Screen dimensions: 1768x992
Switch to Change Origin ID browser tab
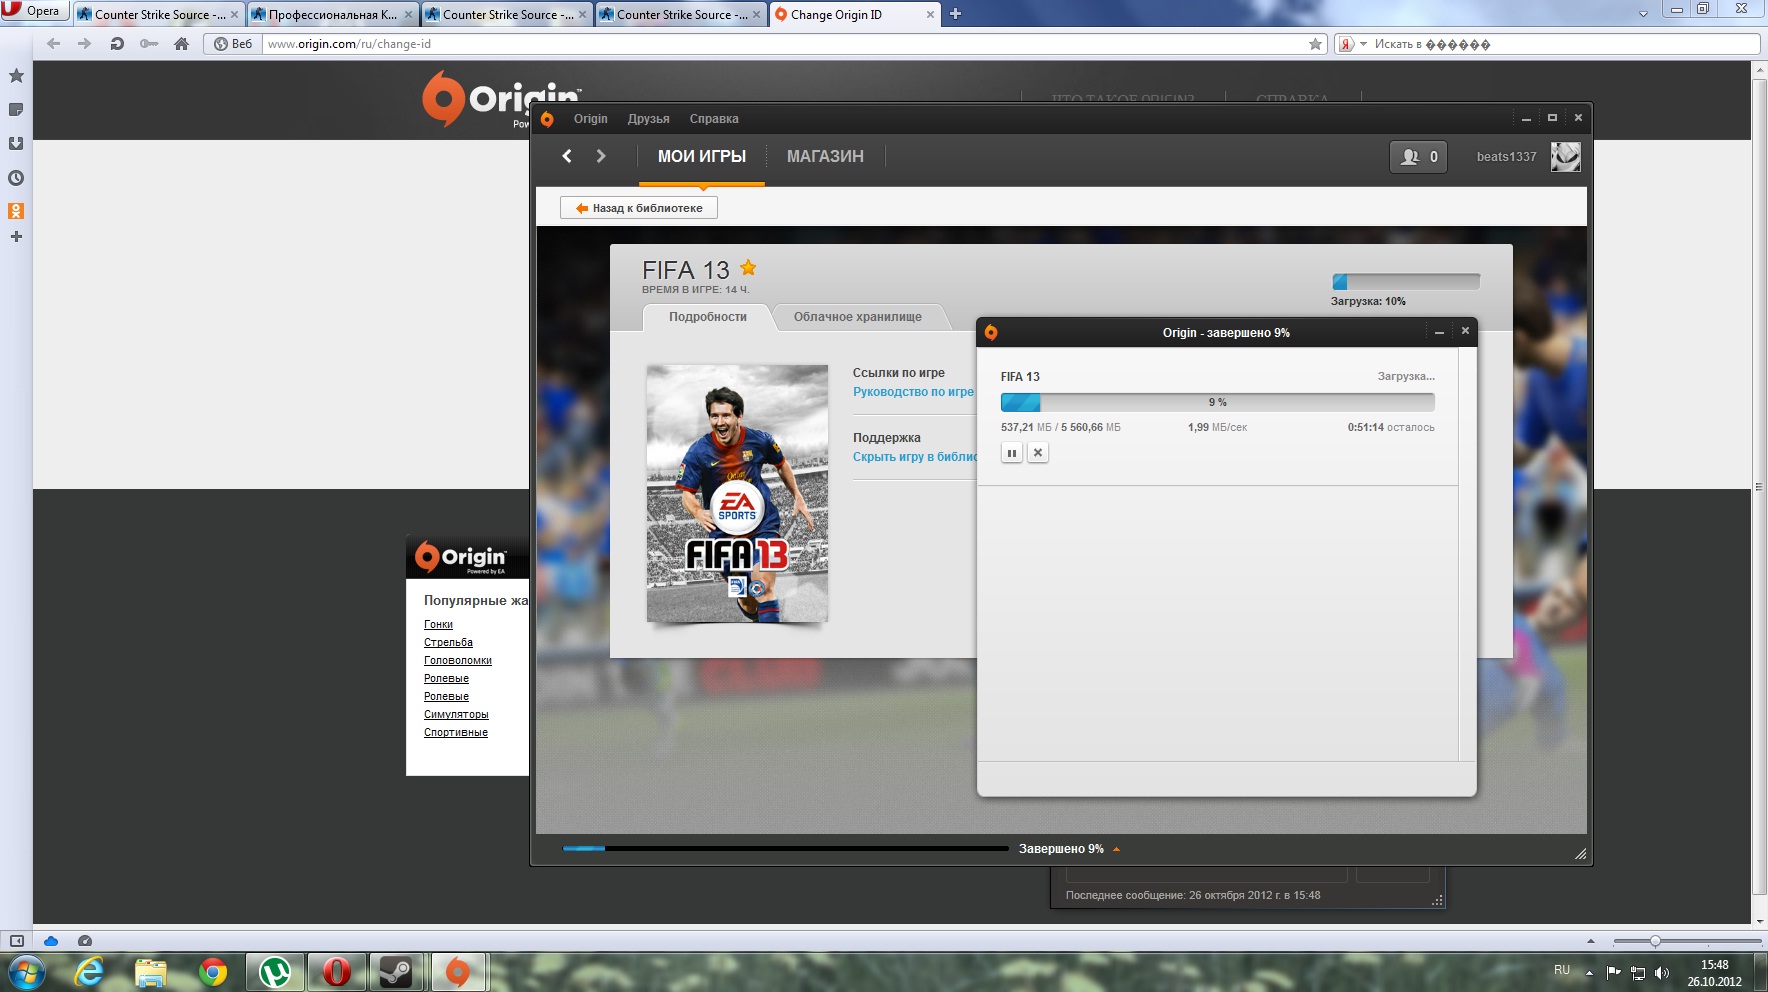coord(856,15)
